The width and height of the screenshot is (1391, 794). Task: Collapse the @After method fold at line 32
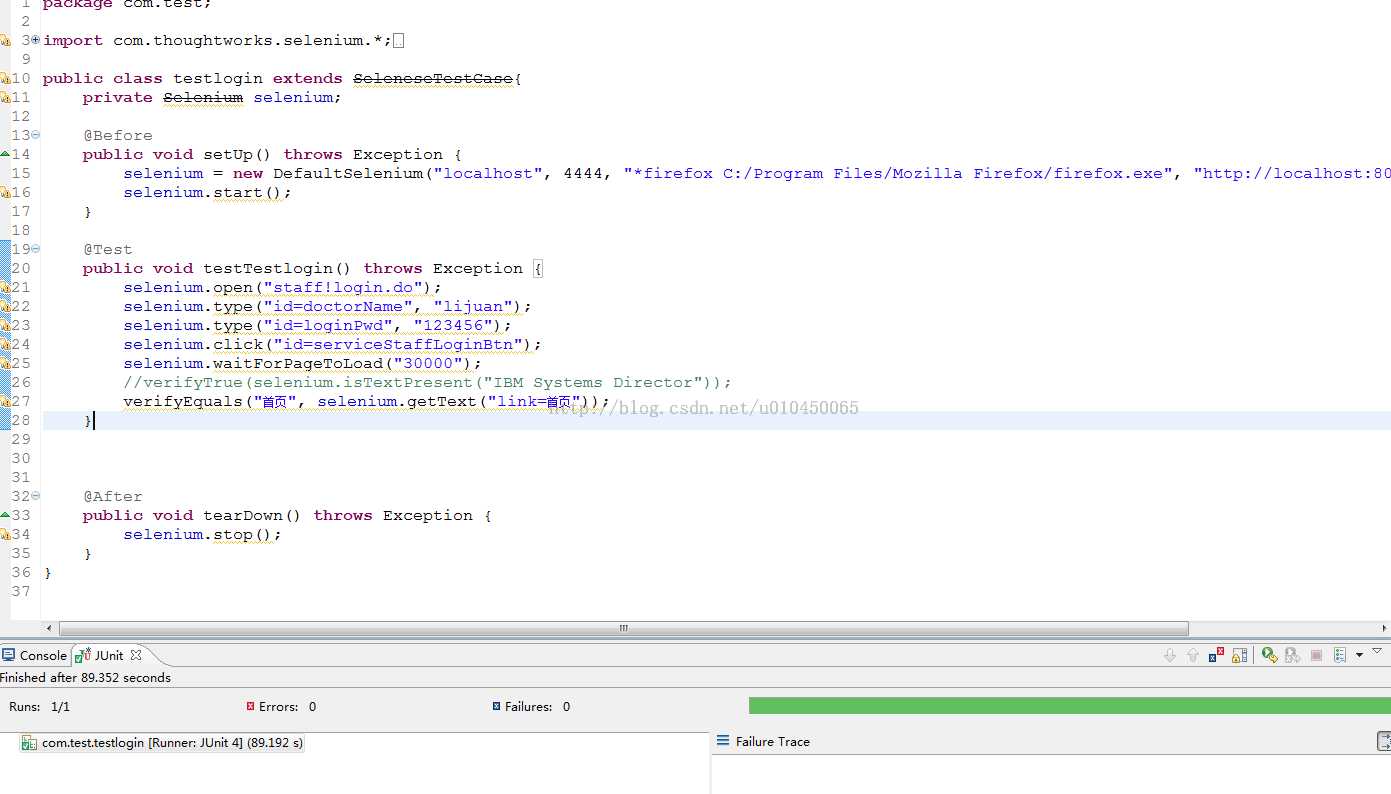tap(36, 495)
